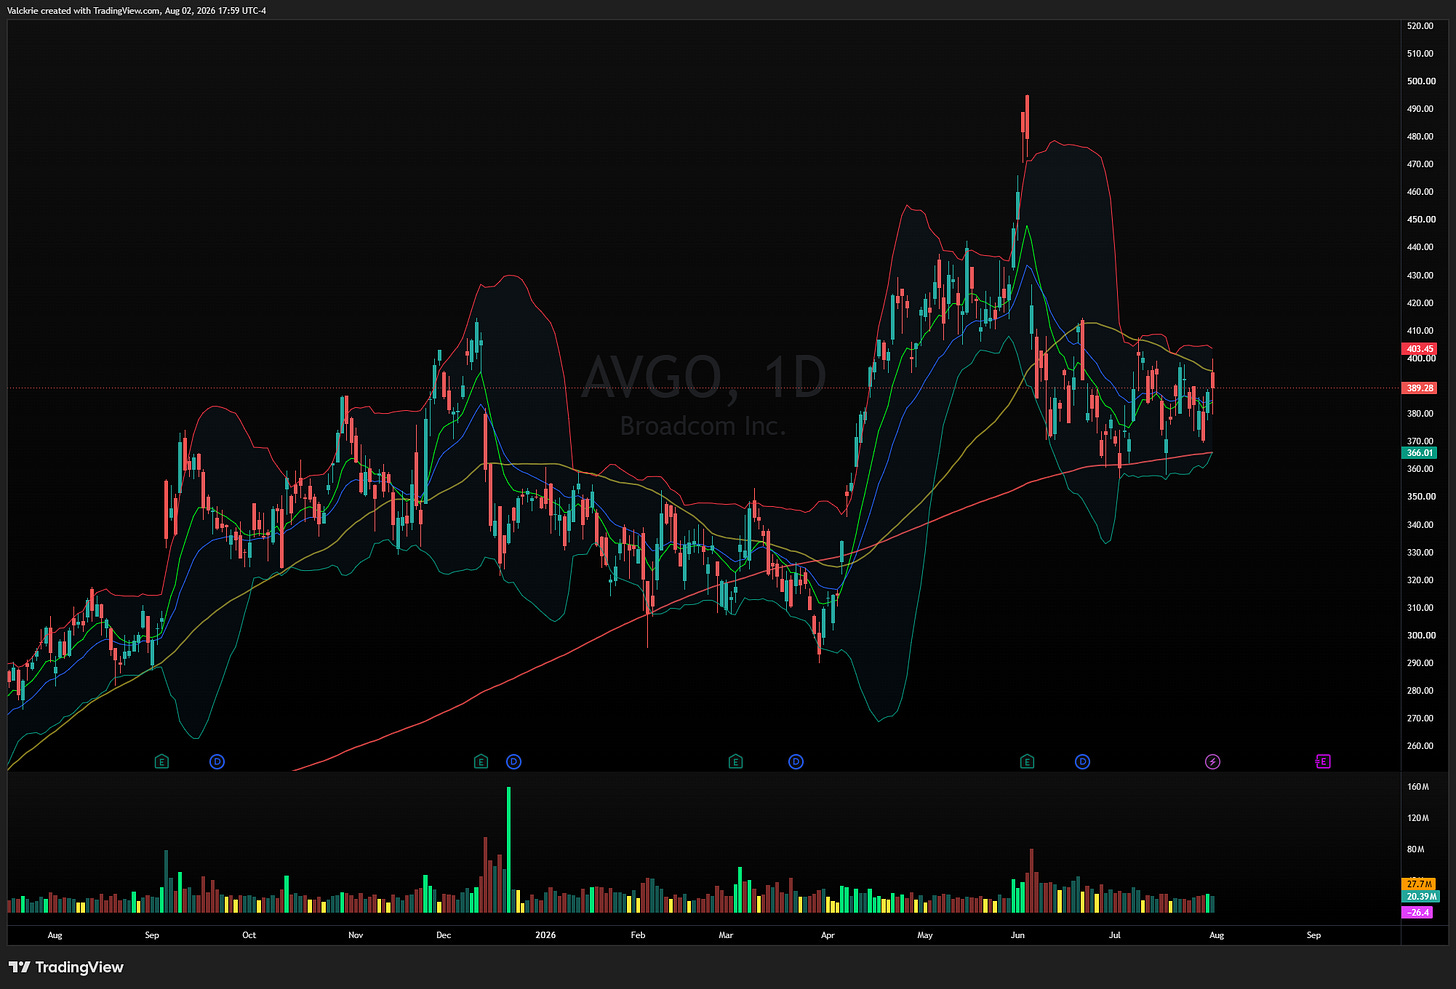Click the 520.00 price axis value
The width and height of the screenshot is (1456, 989).
pyautogui.click(x=1420, y=26)
